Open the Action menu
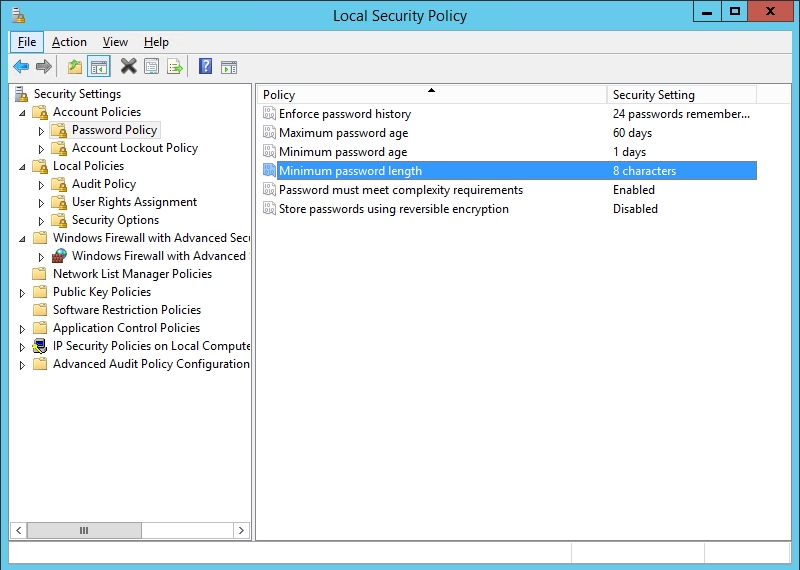 69,42
